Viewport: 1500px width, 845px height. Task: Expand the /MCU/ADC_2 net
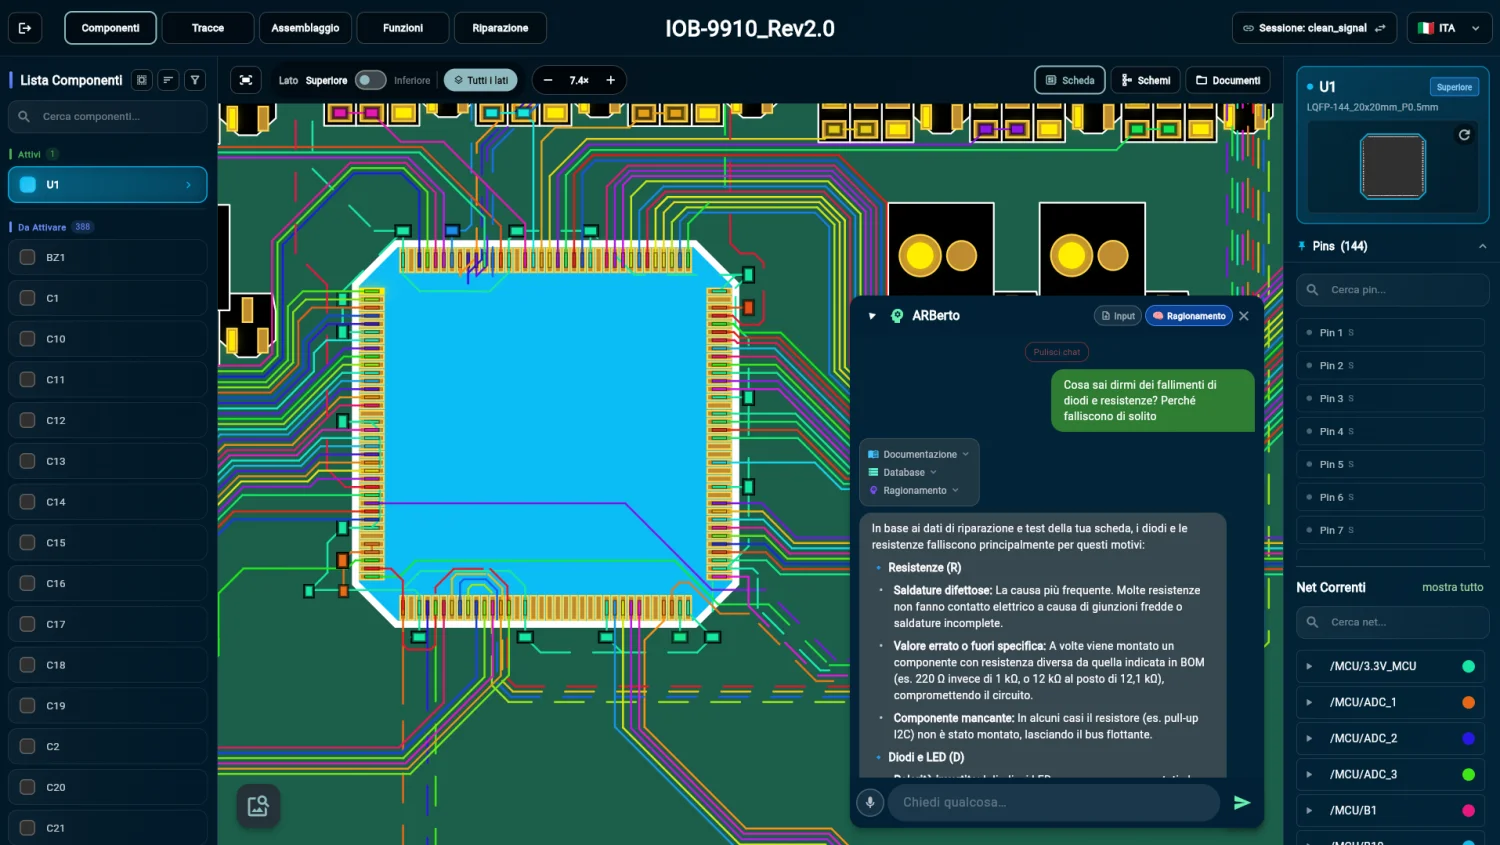pyautogui.click(x=1309, y=738)
